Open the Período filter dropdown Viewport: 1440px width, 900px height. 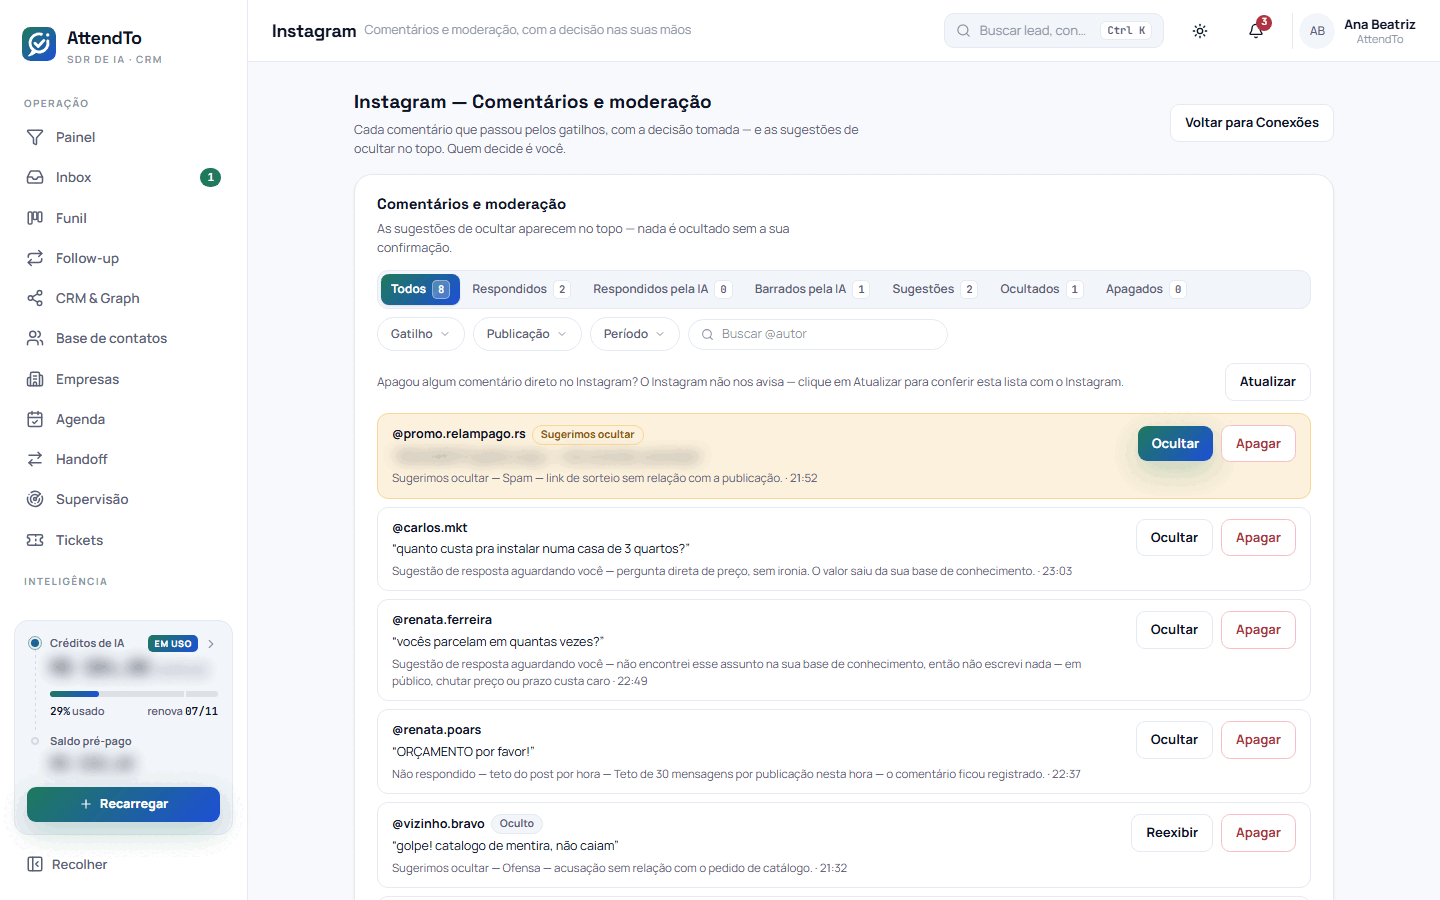(635, 334)
